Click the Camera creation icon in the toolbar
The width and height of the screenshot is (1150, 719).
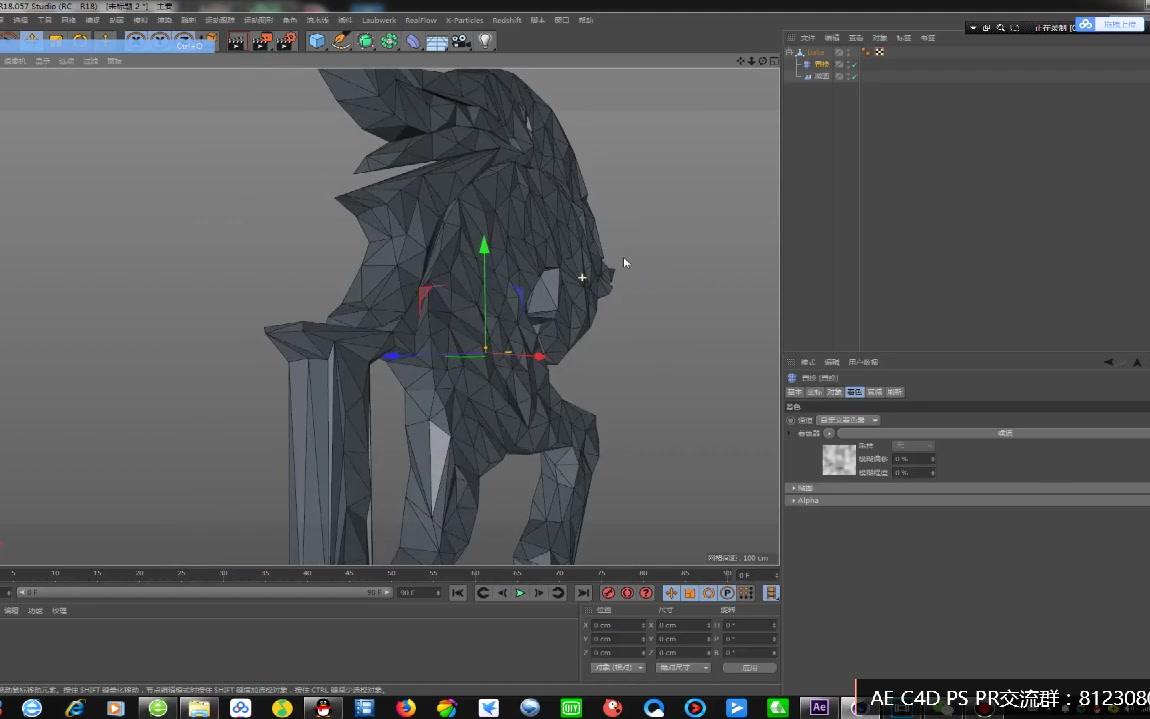tap(460, 41)
